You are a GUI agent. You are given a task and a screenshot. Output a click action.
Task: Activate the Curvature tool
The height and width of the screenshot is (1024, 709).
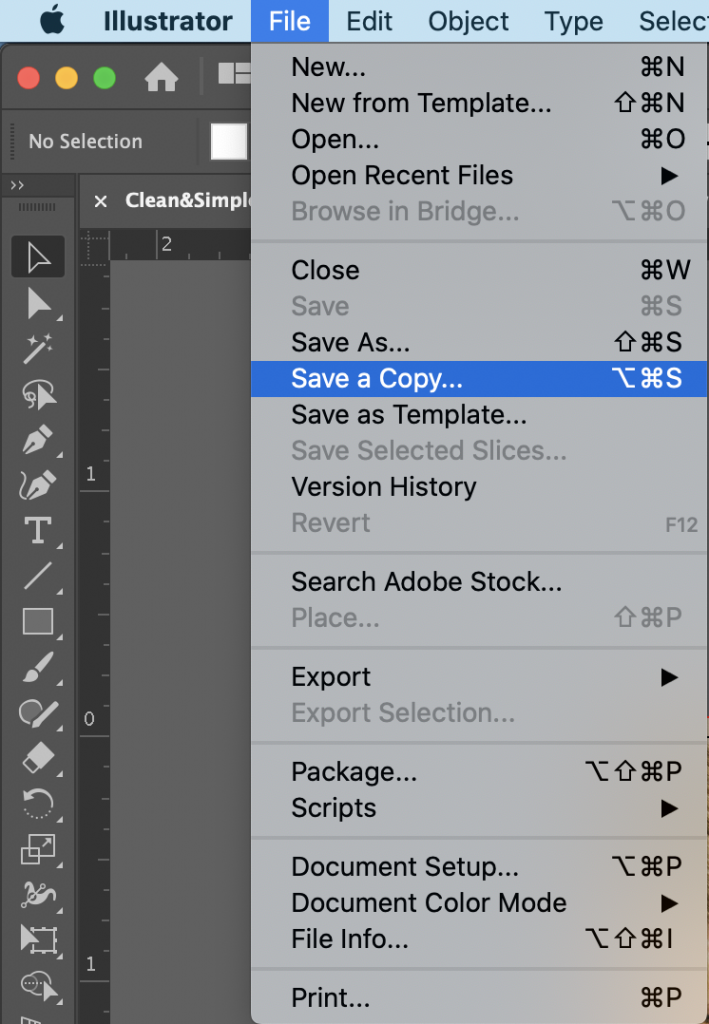click(38, 485)
